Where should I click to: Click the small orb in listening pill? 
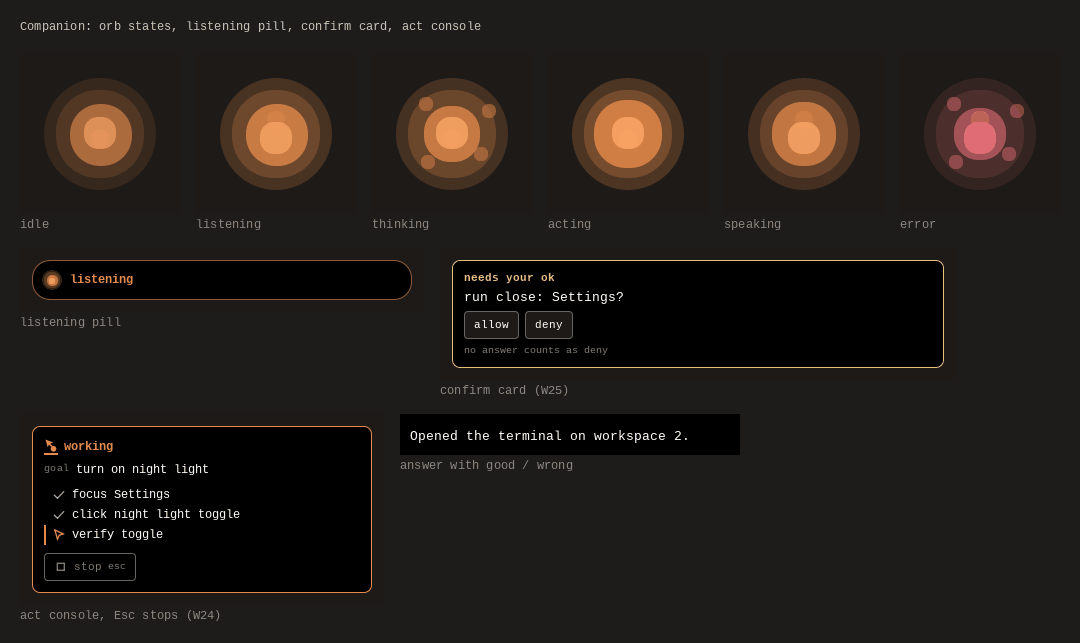pyautogui.click(x=52, y=280)
